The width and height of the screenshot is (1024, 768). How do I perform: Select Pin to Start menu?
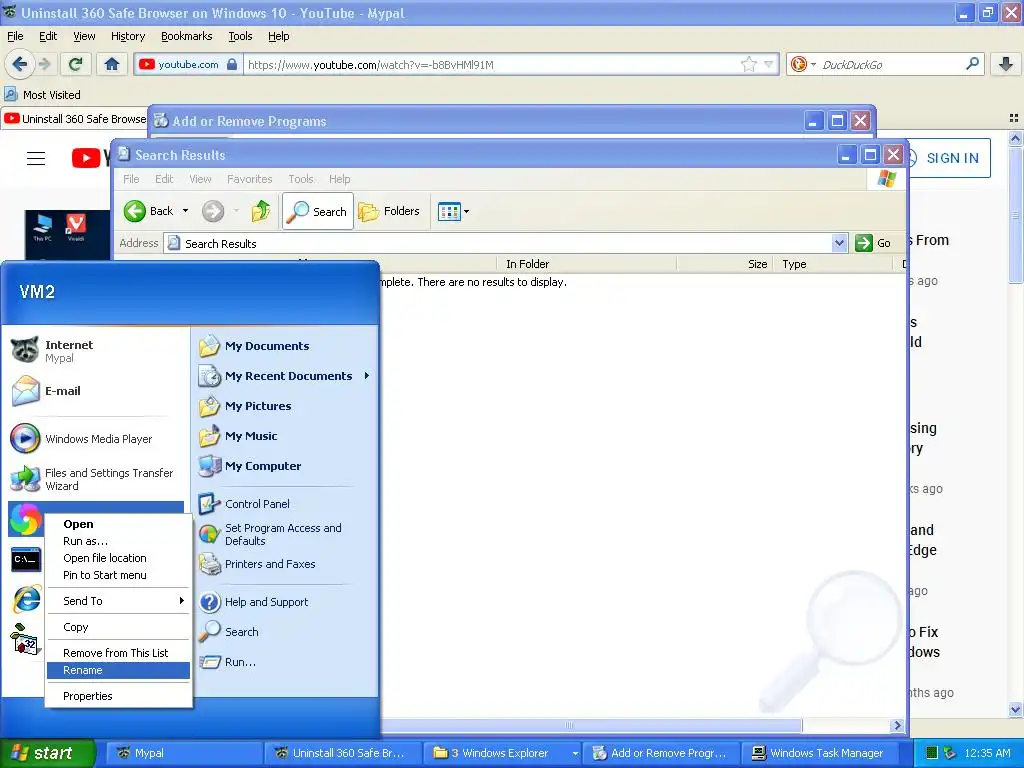point(119,575)
